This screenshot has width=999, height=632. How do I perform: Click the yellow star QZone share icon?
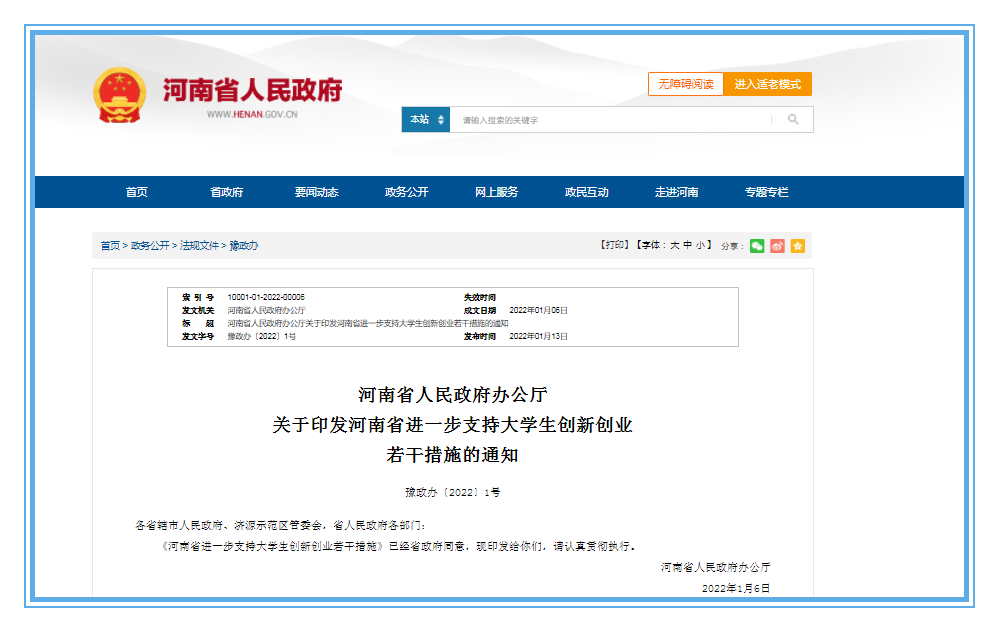[797, 246]
